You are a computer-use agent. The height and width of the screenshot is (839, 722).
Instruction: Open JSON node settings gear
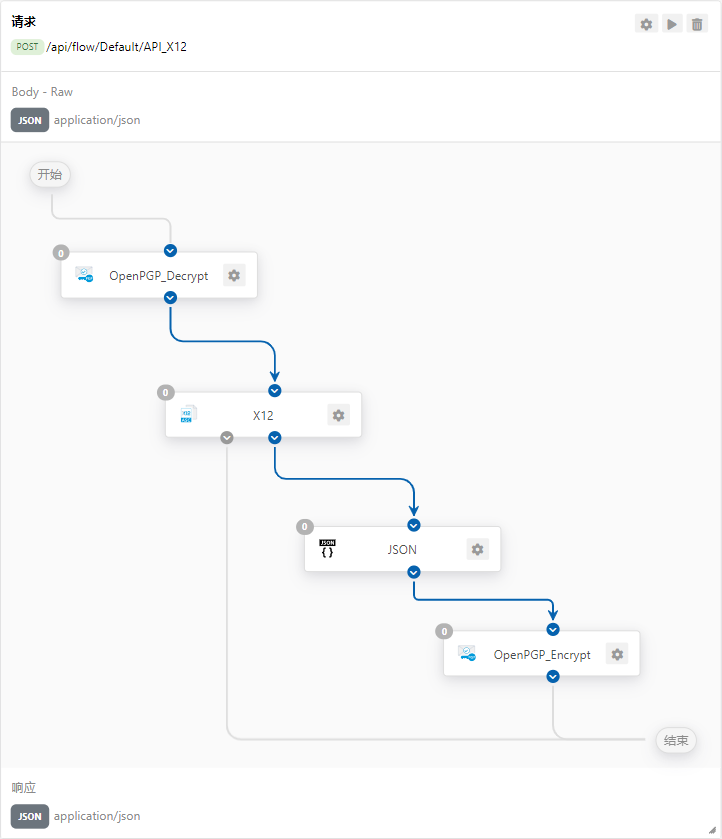477,549
